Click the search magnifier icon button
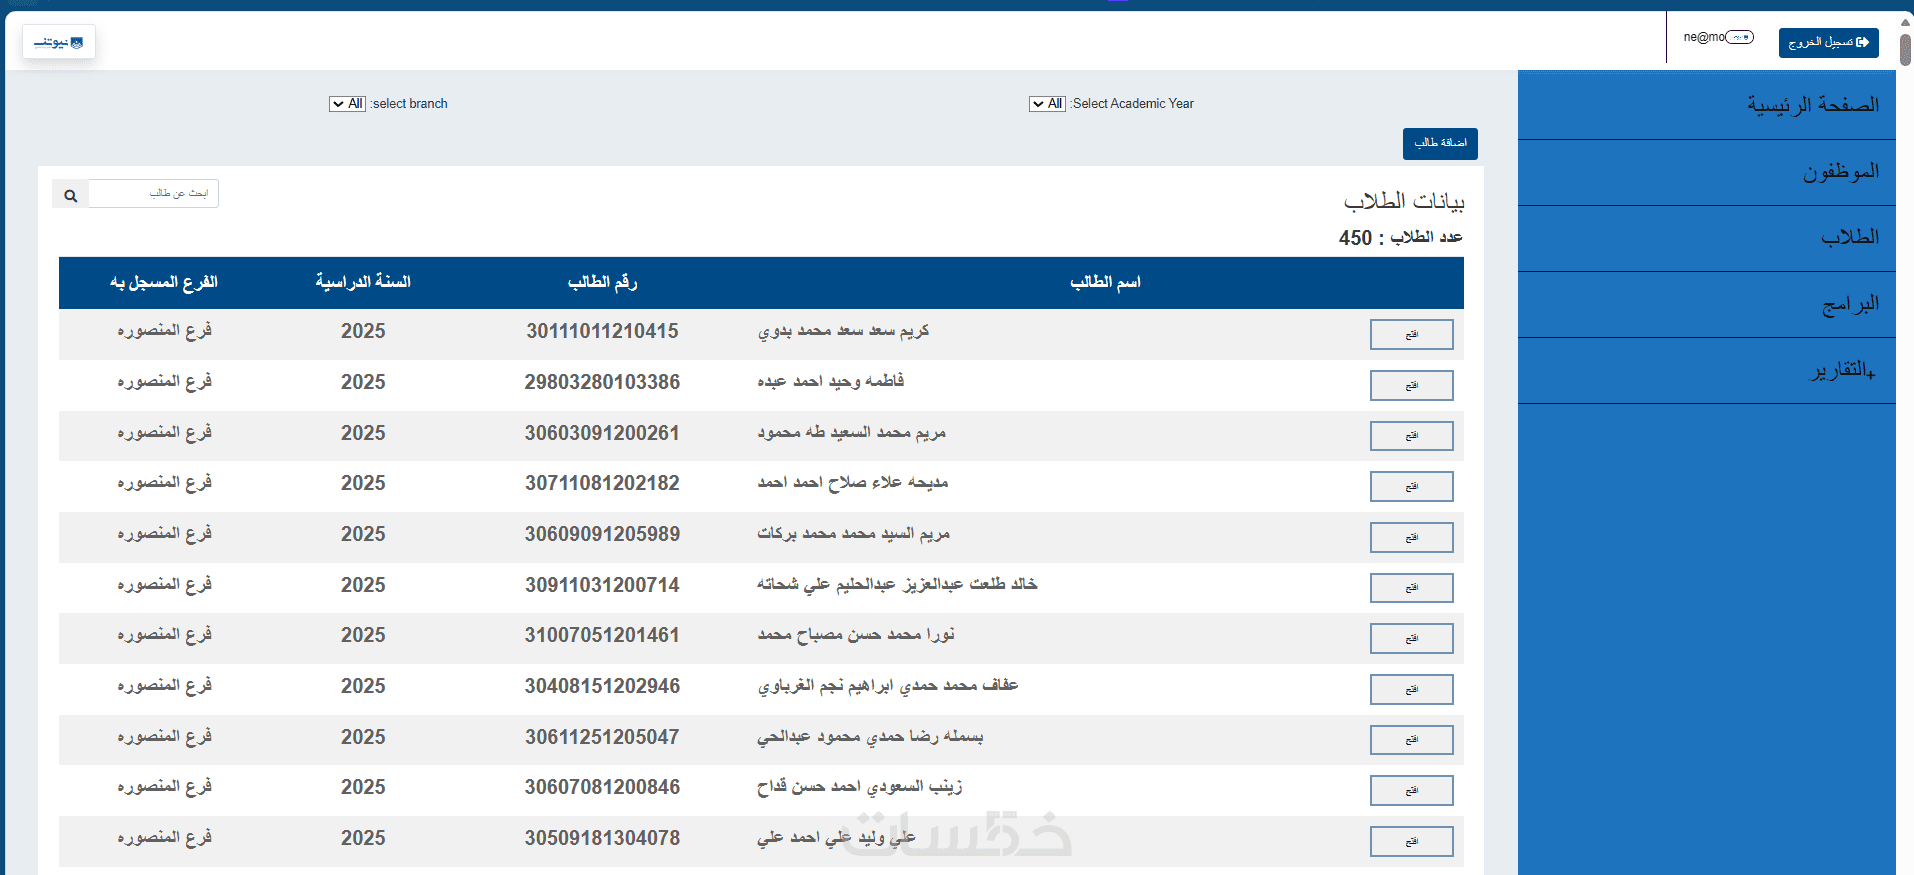 pyautogui.click(x=70, y=195)
